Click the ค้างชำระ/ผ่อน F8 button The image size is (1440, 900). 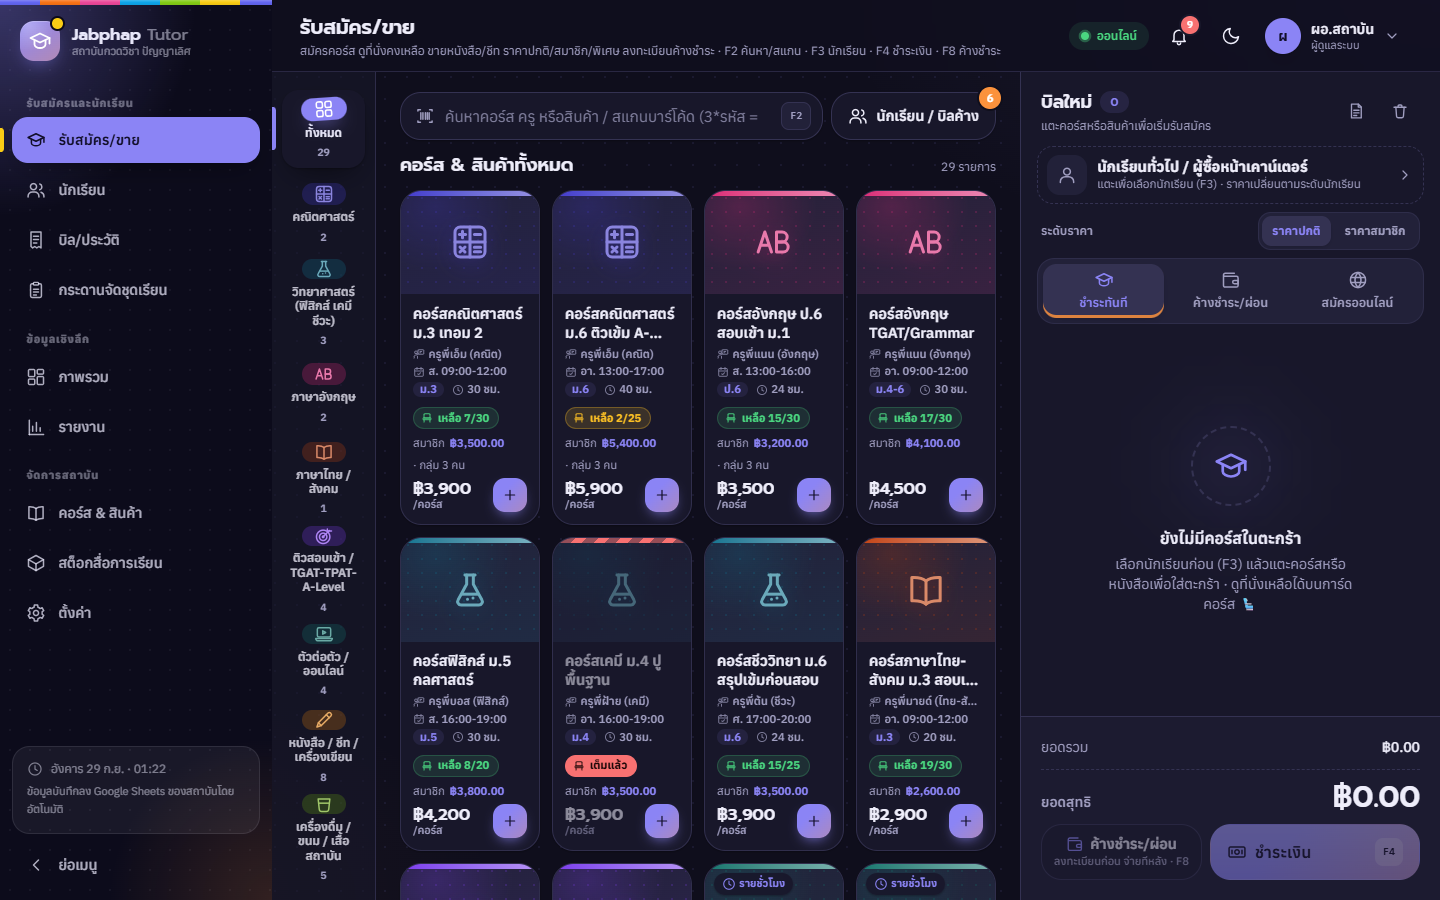(1121, 852)
